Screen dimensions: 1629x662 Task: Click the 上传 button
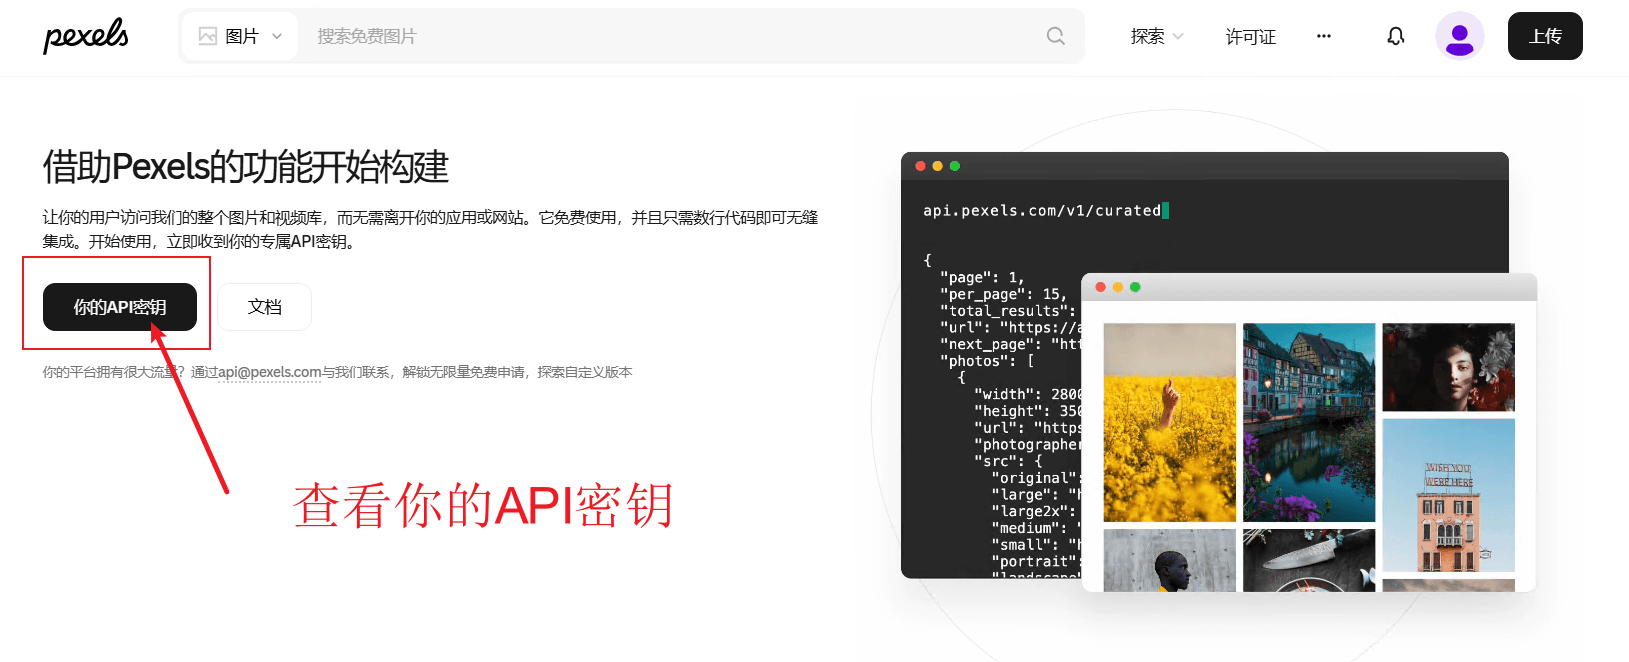(1545, 36)
